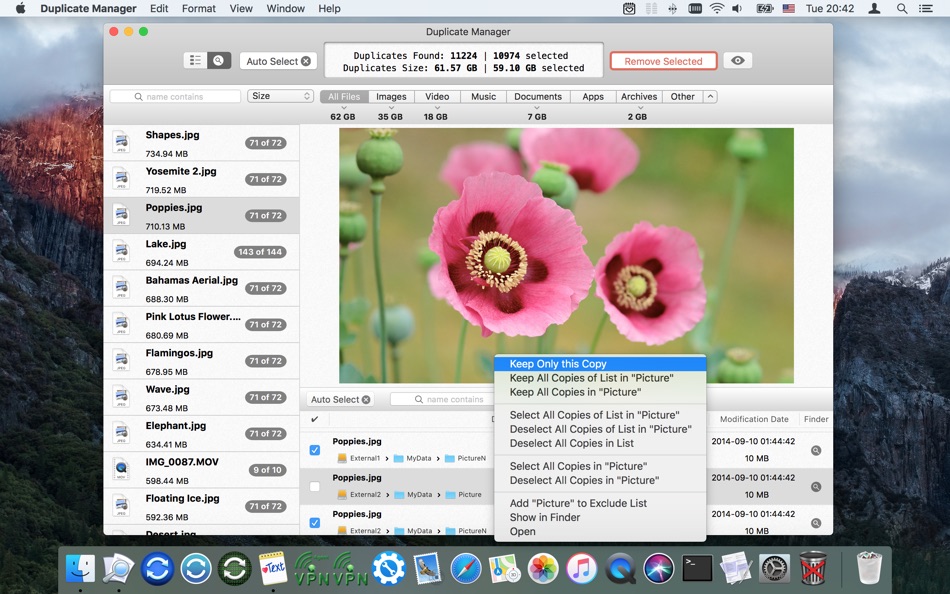Choose Keep Only this Copy
The height and width of the screenshot is (594, 950).
tap(600, 364)
